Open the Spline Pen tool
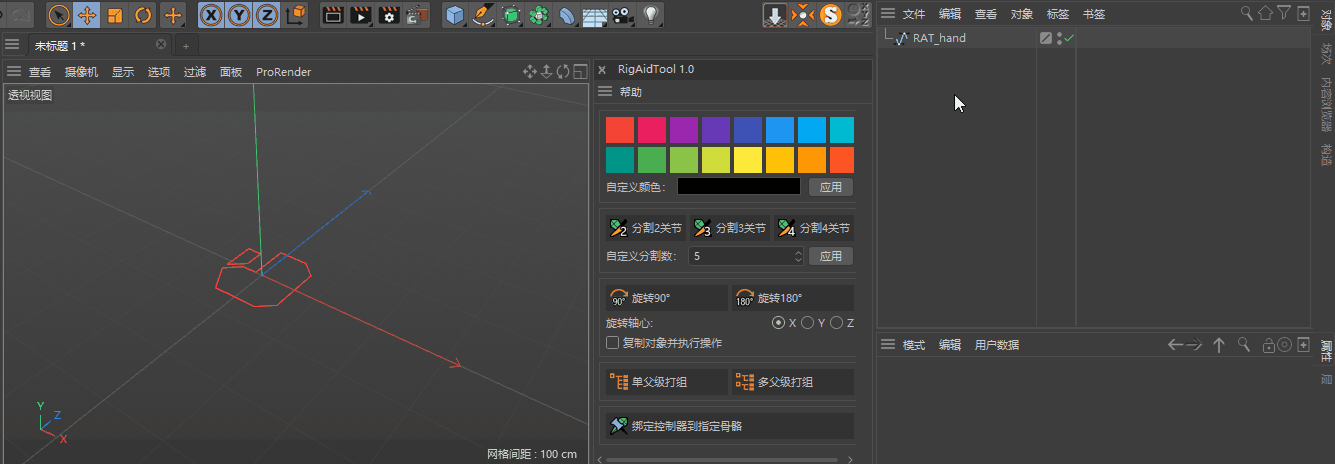1335x464 pixels. click(484, 15)
